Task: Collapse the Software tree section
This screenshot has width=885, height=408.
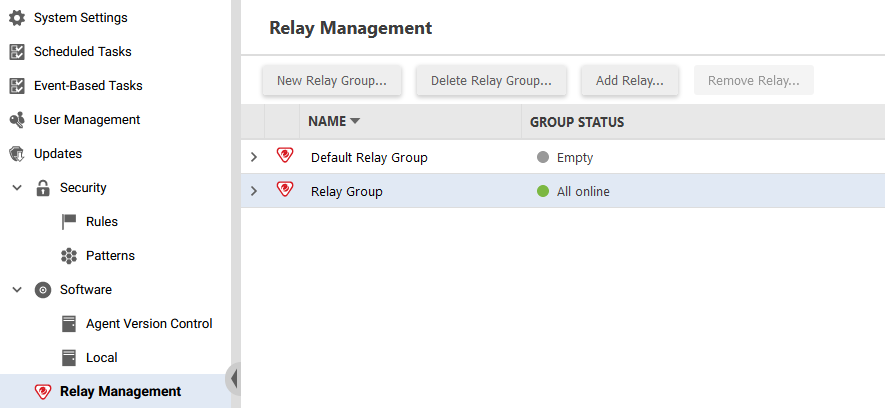Action: (17, 289)
